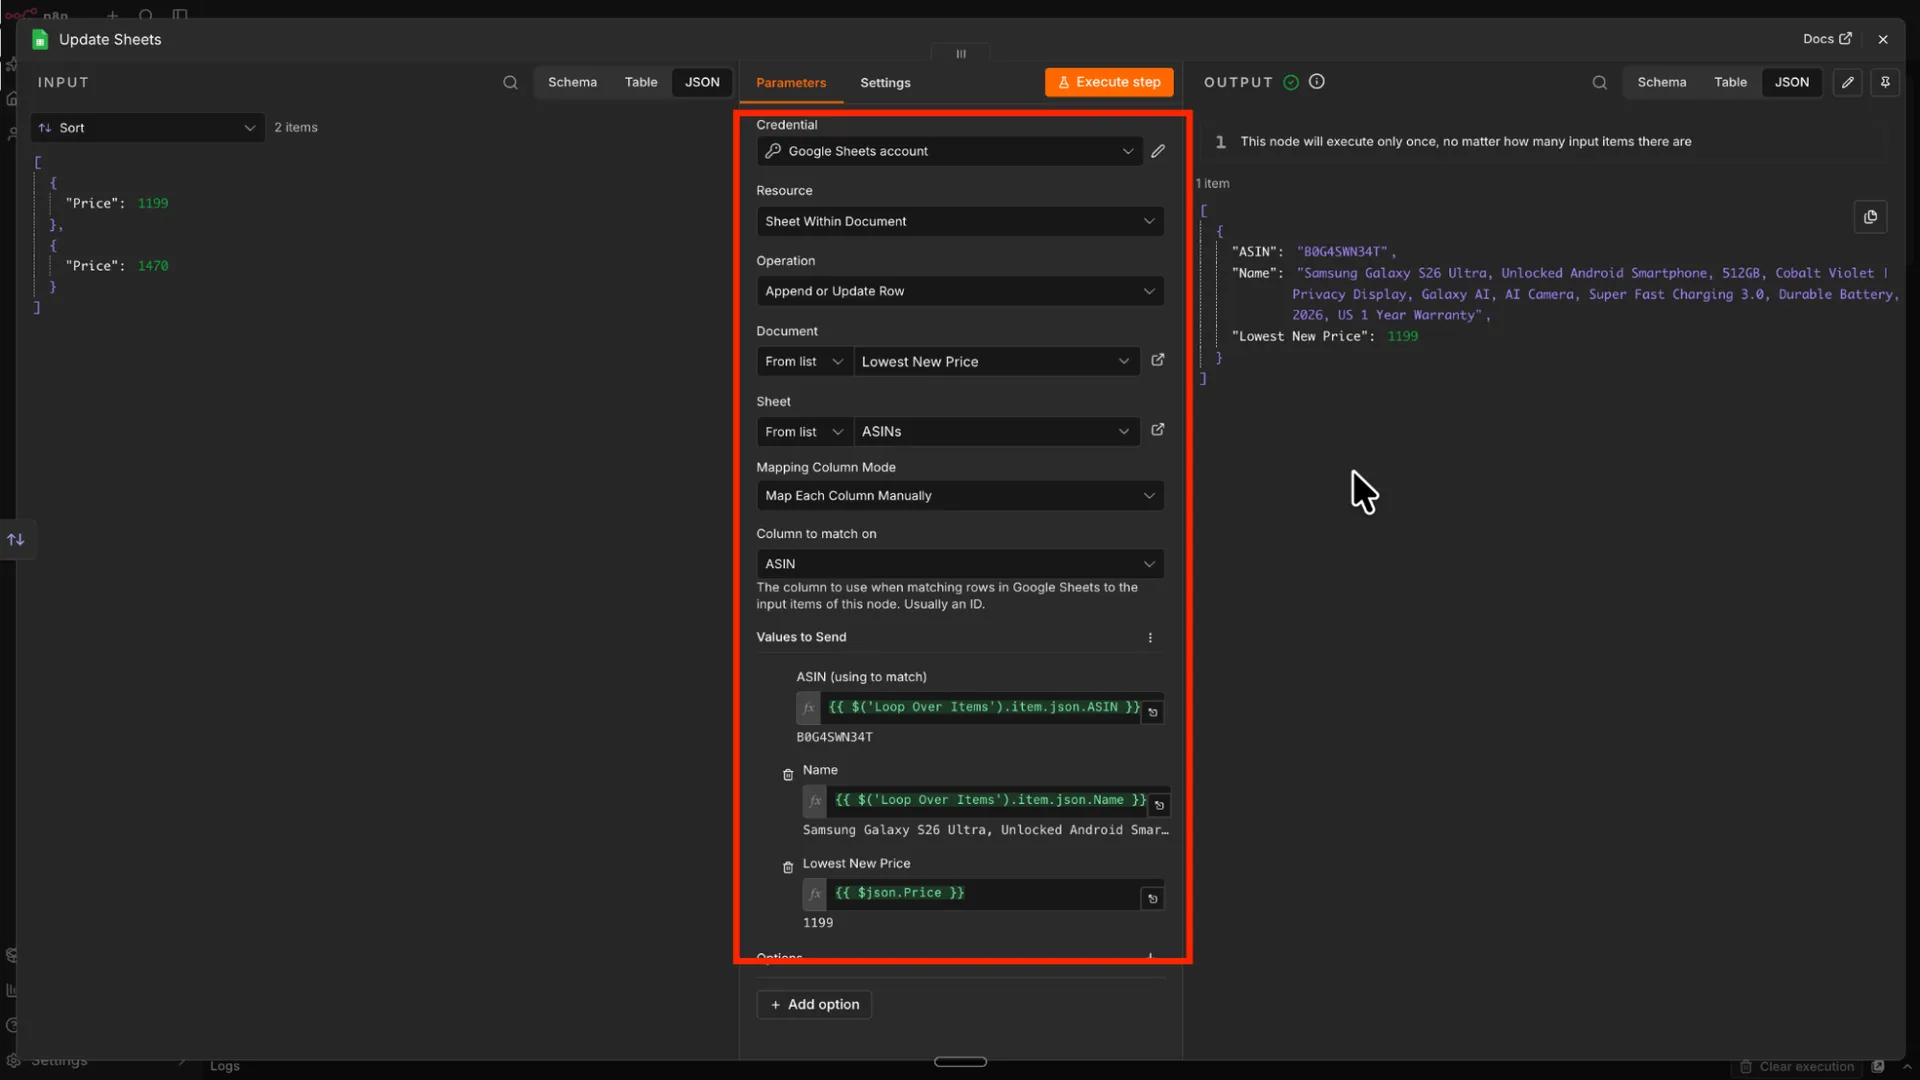Open the ASINs sheet in new tab
1920x1080 pixels.
pyautogui.click(x=1158, y=430)
